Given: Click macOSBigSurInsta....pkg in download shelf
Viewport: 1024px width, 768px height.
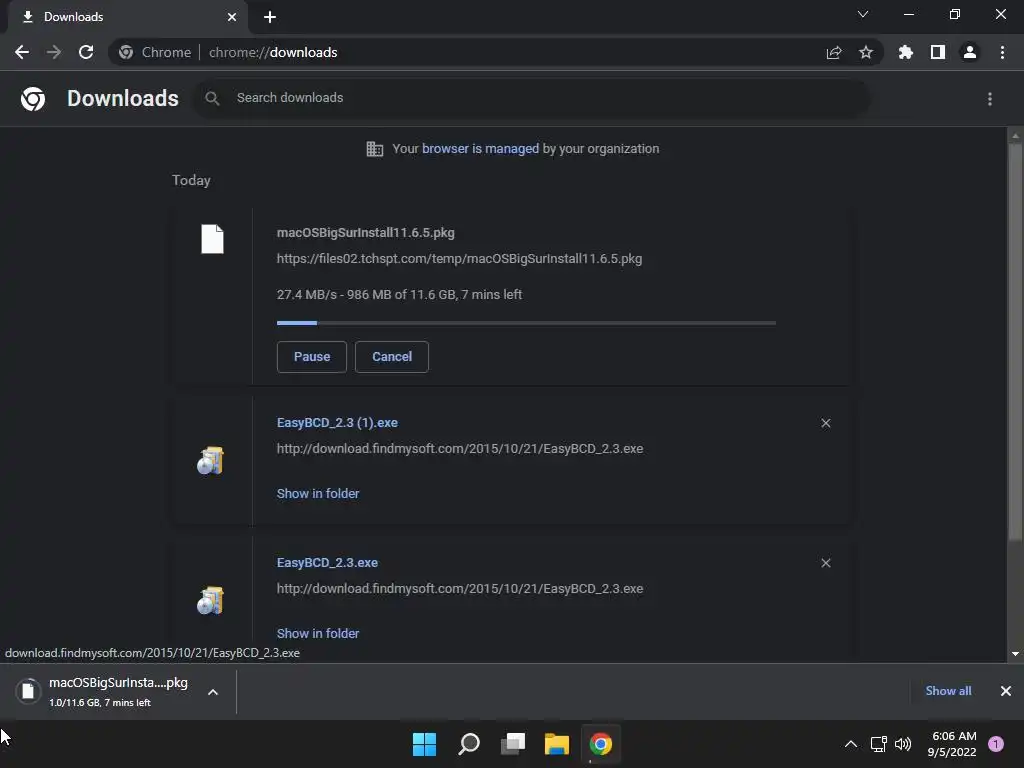Looking at the screenshot, I should coord(118,682).
